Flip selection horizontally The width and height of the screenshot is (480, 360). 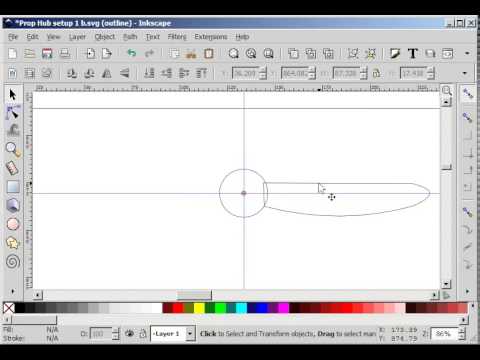107,73
